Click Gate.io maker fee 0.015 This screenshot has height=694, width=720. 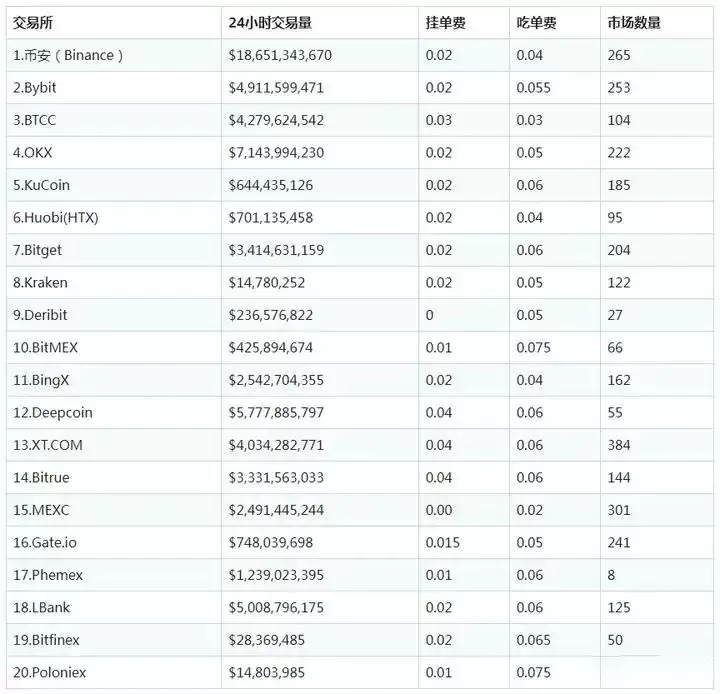[442, 543]
